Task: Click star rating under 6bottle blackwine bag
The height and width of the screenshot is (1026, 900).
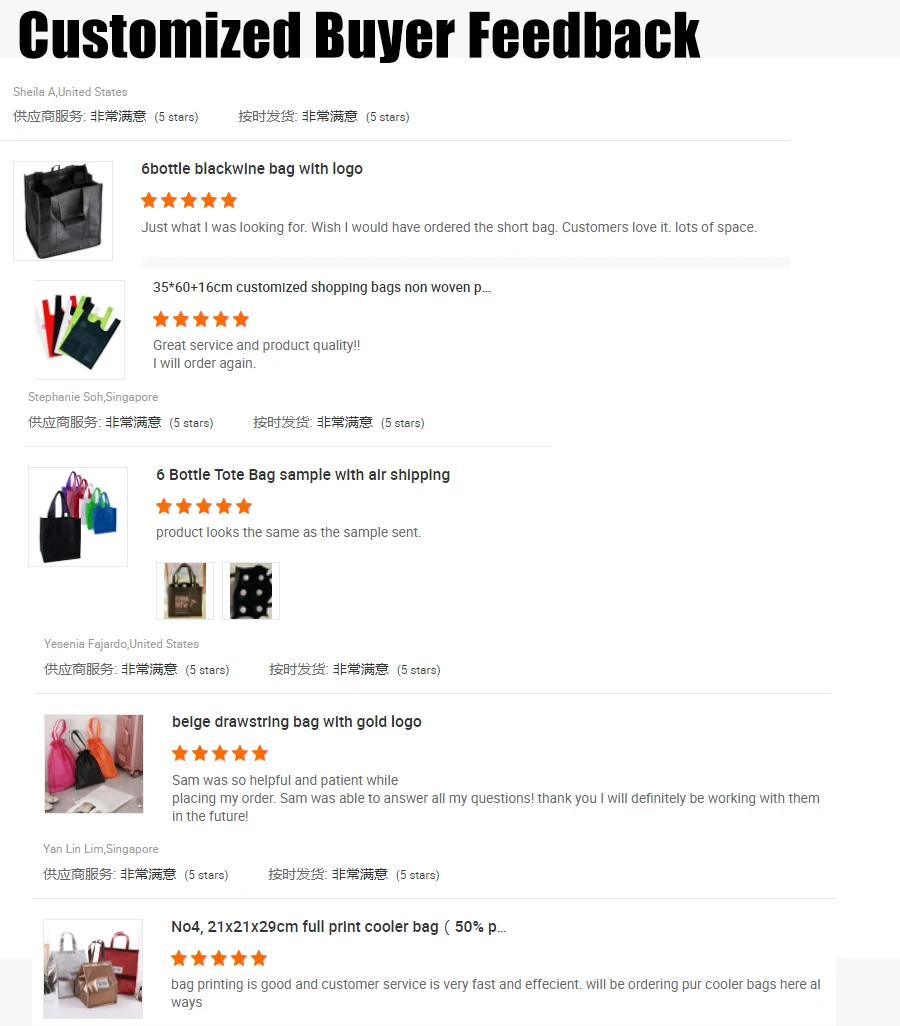Action: pyautogui.click(x=189, y=200)
